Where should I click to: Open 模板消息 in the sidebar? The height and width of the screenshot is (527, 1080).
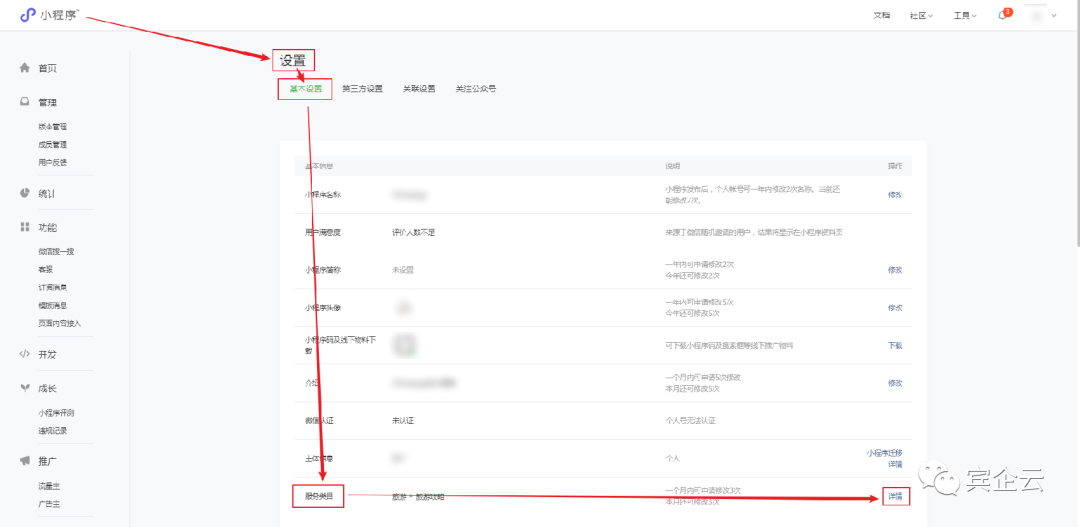point(52,305)
